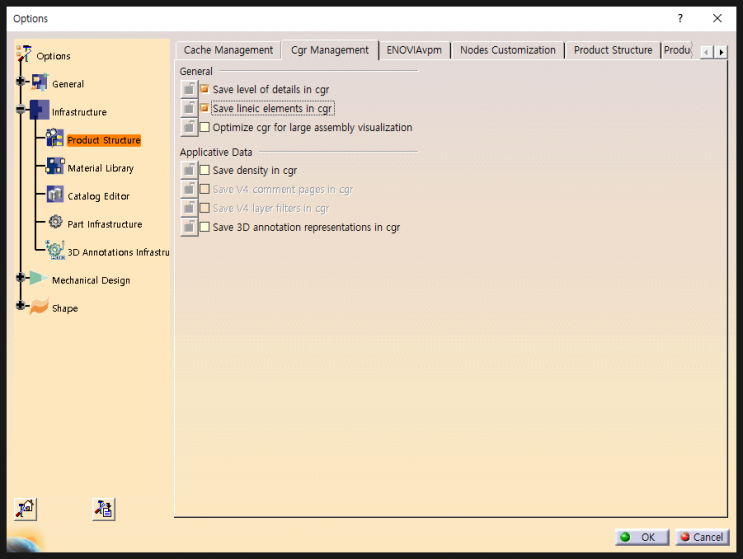743x559 pixels.
Task: Select Catalog Editor in the tree
Action: pos(98,196)
